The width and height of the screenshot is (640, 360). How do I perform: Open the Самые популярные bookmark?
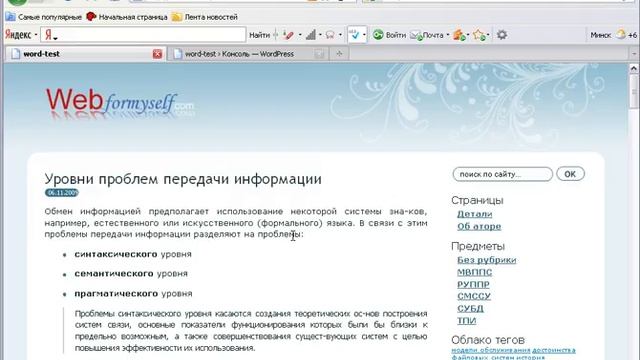44,17
